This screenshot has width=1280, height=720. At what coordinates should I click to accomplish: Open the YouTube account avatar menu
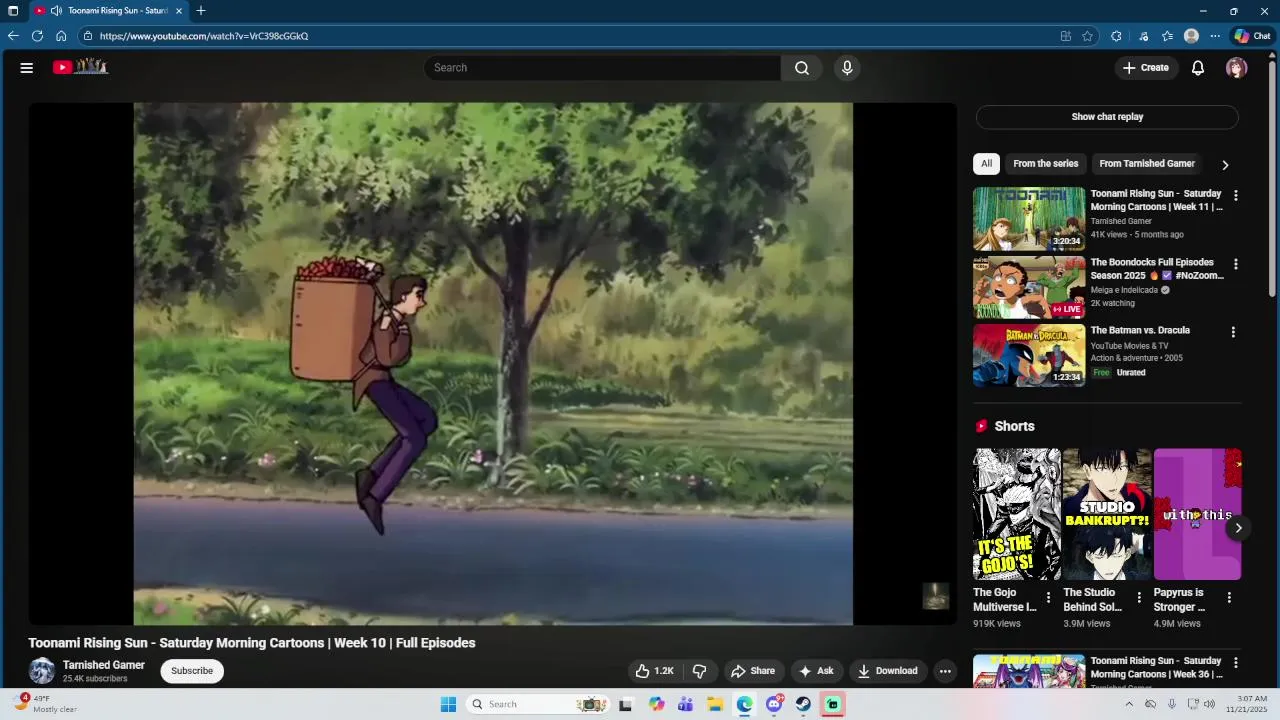[x=1237, y=68]
